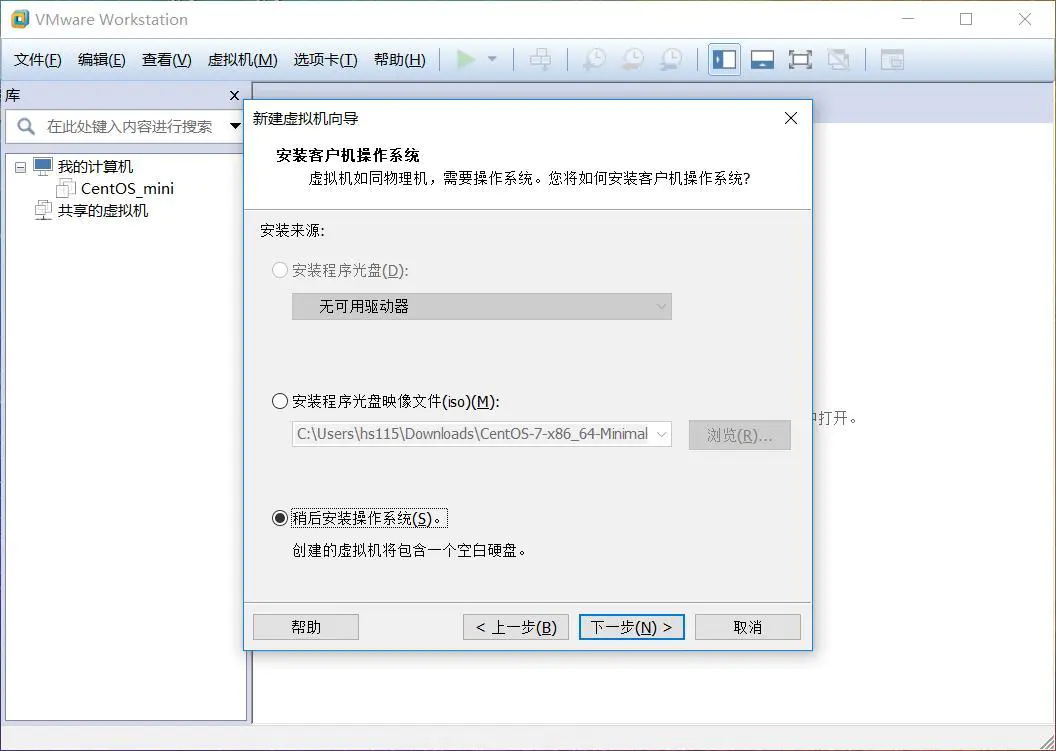Click the green Power On play icon

click(465, 59)
